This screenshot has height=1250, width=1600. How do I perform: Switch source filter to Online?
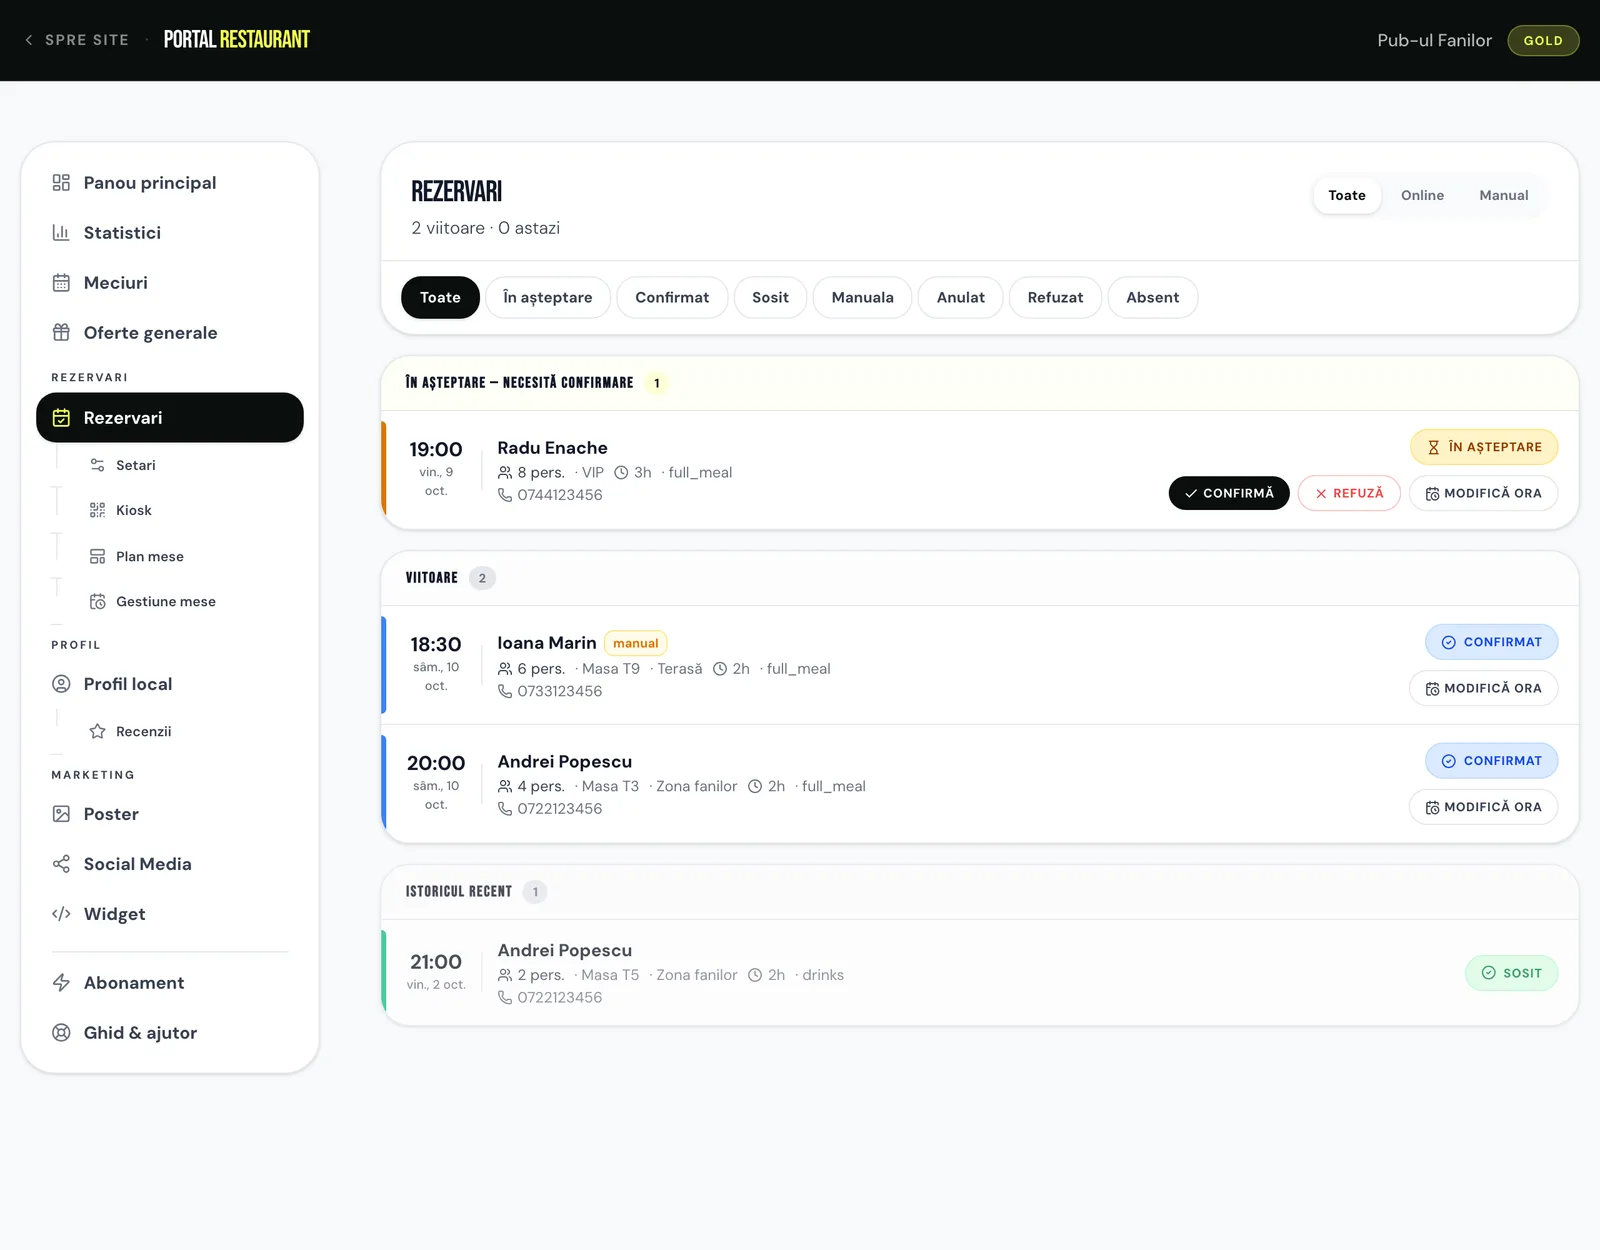pos(1422,196)
